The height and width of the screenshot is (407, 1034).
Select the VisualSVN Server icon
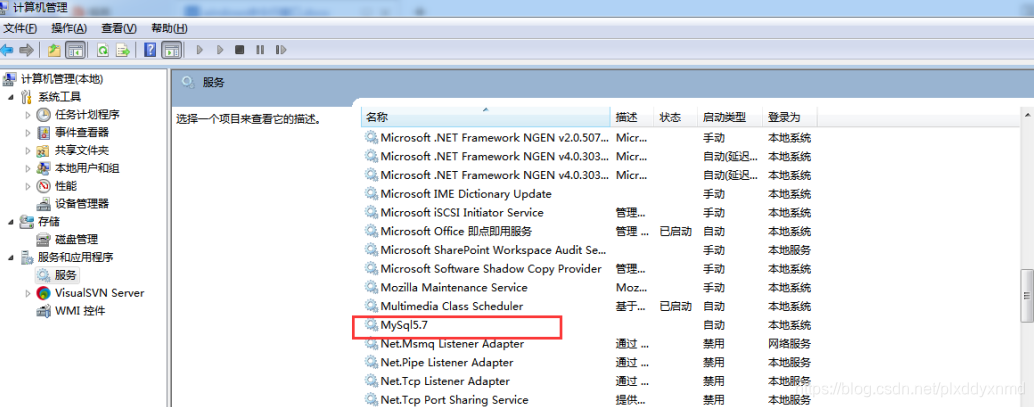point(44,293)
